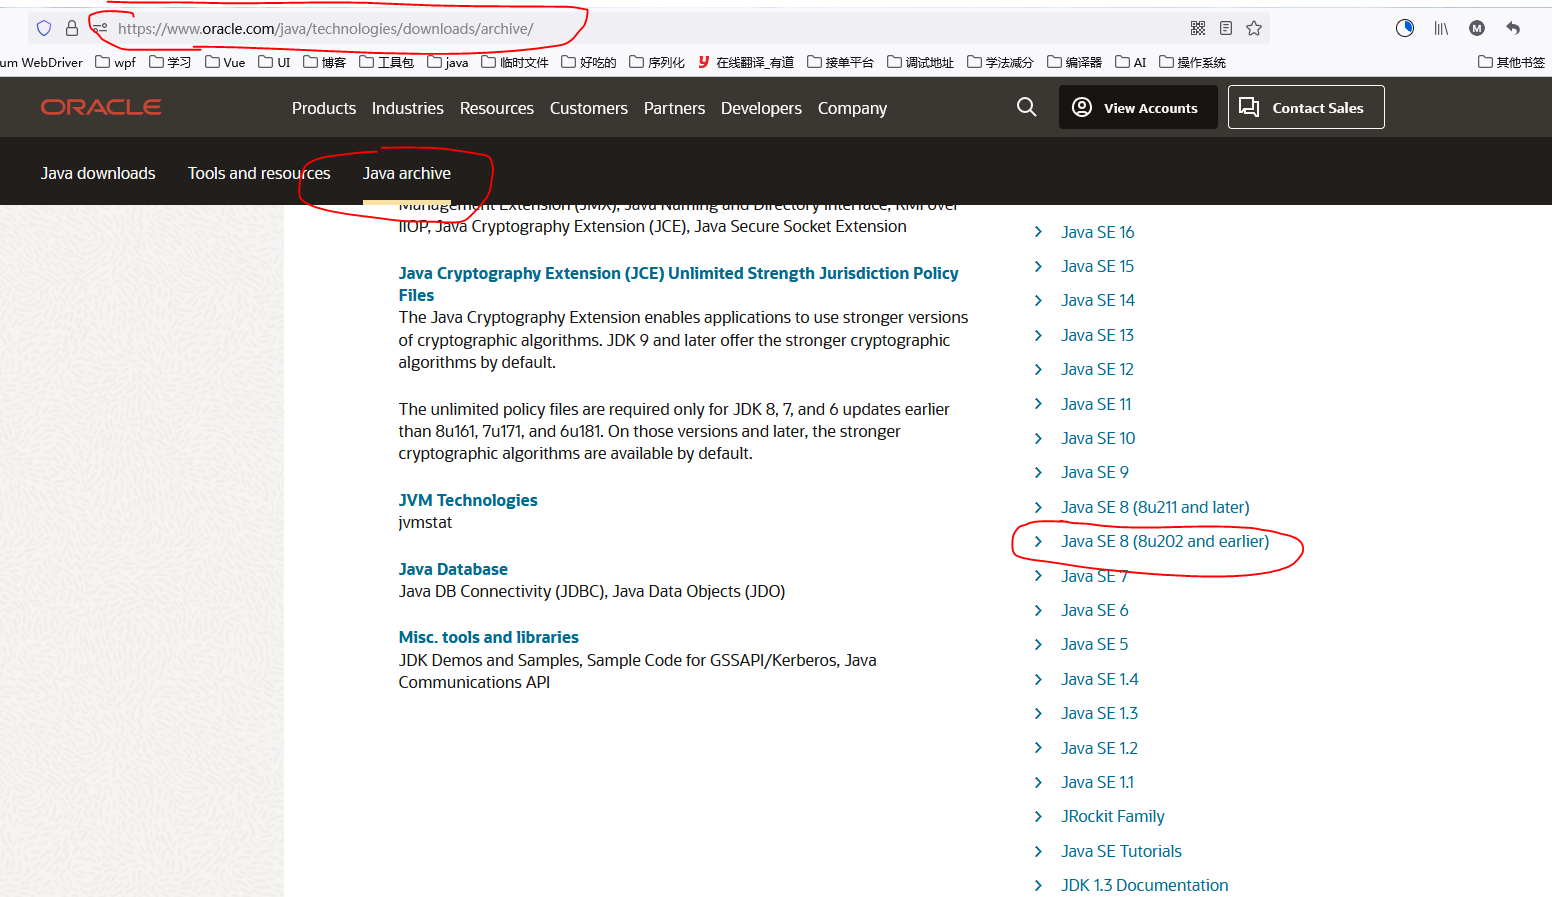Open the Java SE 7 archive link
Screen dimensions: 1552x897
click(x=1094, y=576)
